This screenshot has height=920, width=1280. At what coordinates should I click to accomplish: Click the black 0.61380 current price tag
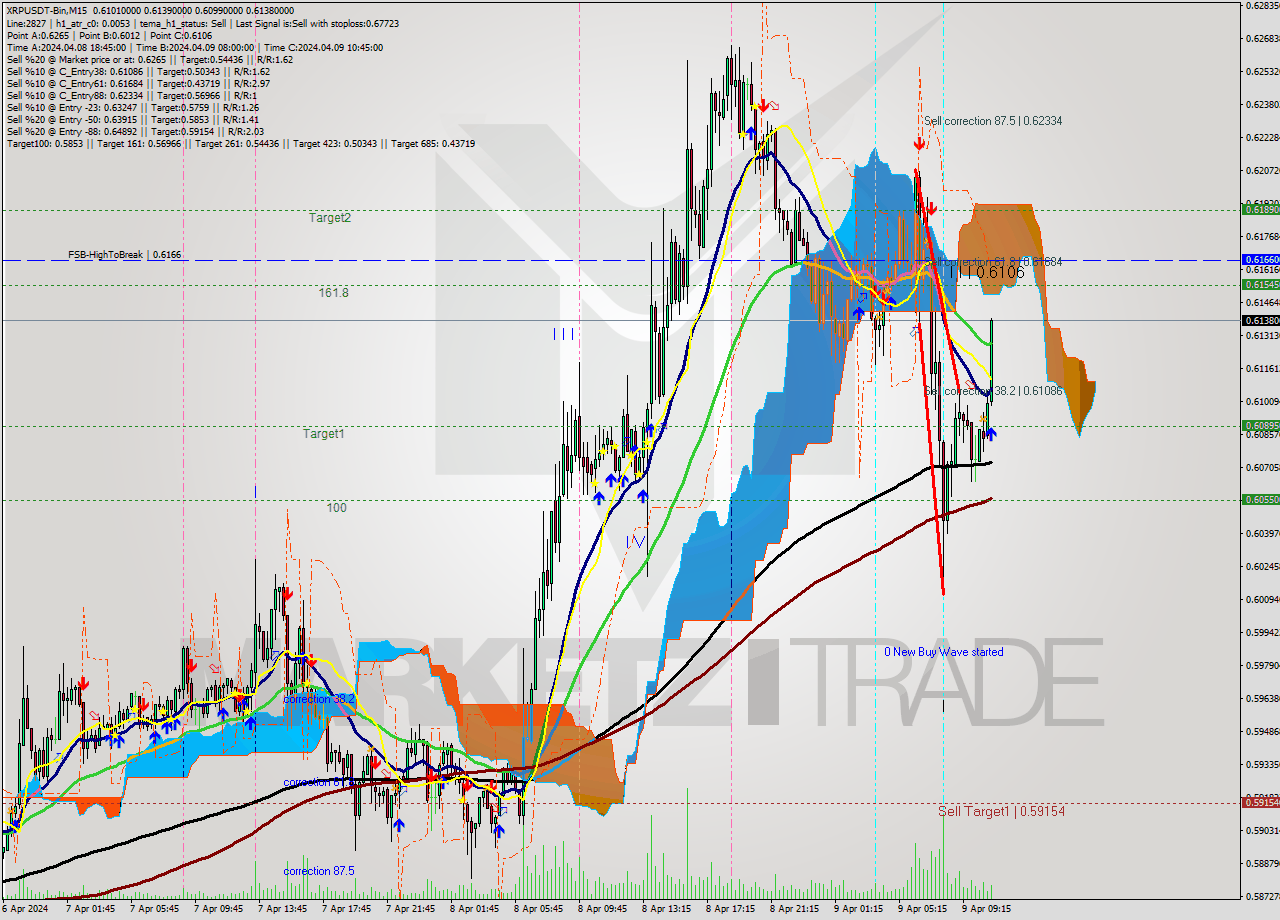point(1260,320)
